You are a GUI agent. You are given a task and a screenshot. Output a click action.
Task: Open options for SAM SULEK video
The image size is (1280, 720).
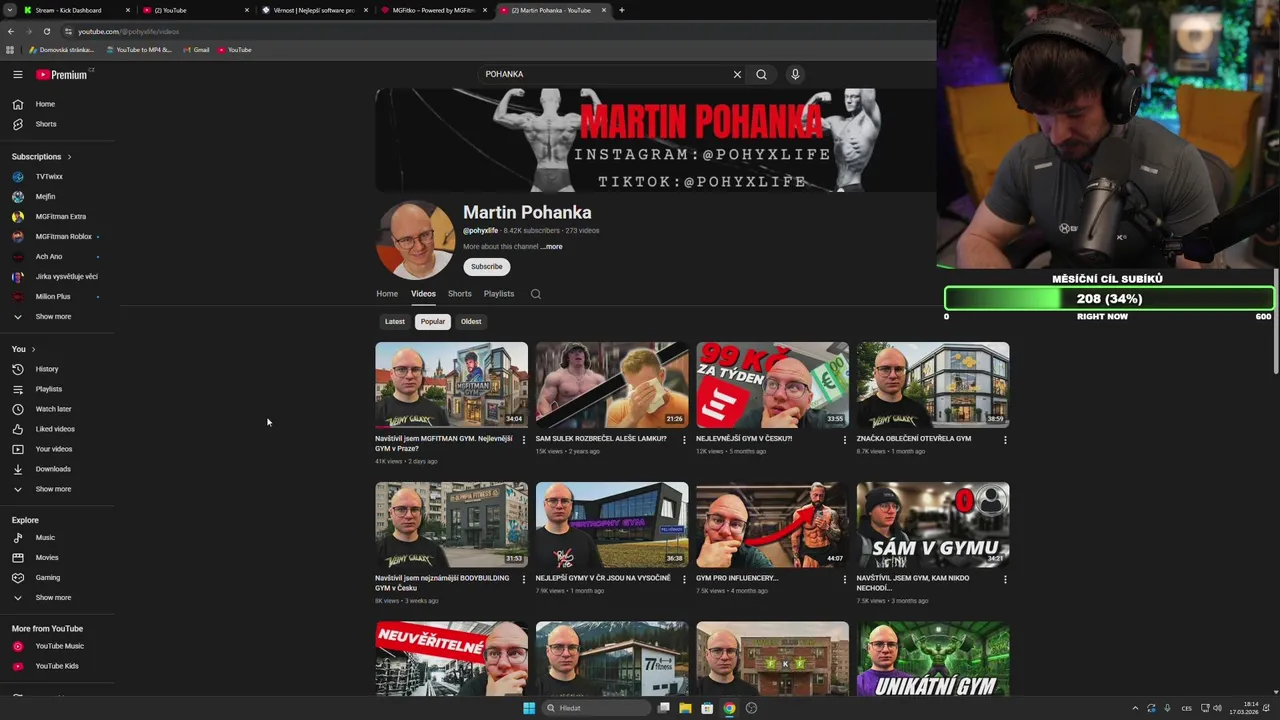[684, 440]
